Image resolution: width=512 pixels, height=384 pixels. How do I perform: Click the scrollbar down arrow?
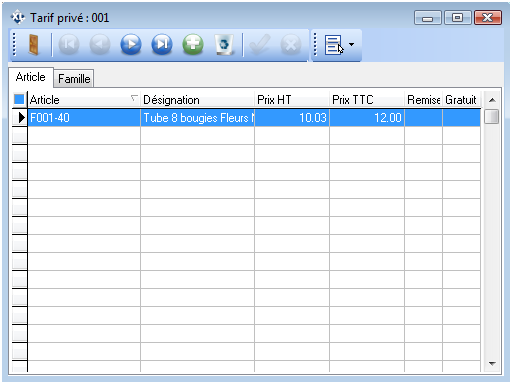pyautogui.click(x=492, y=363)
